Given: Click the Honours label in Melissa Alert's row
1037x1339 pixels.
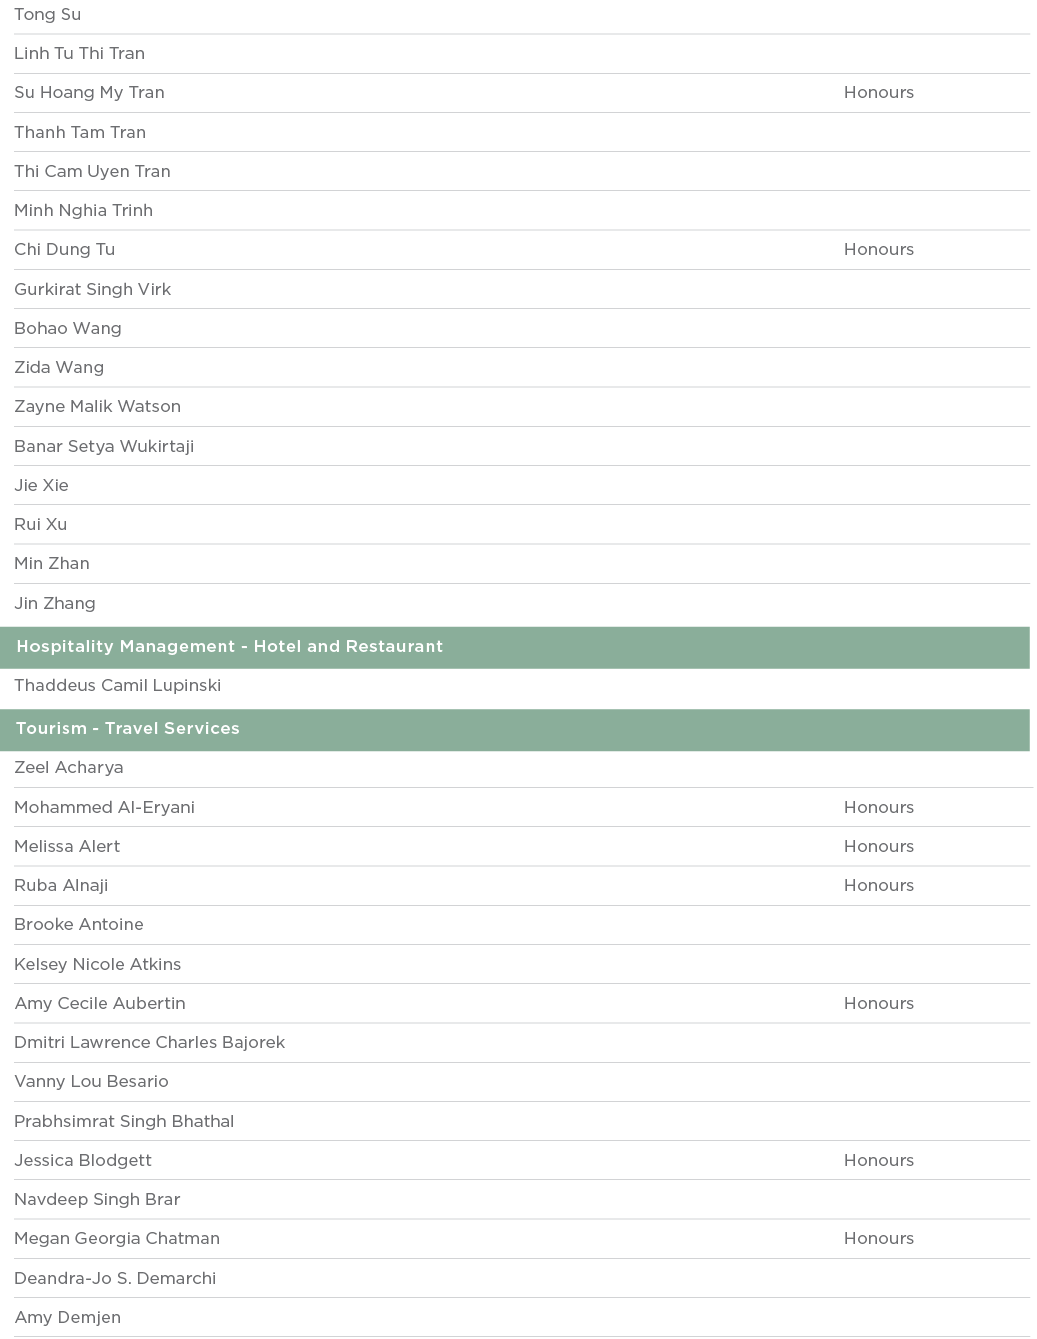Looking at the screenshot, I should click(x=878, y=847).
